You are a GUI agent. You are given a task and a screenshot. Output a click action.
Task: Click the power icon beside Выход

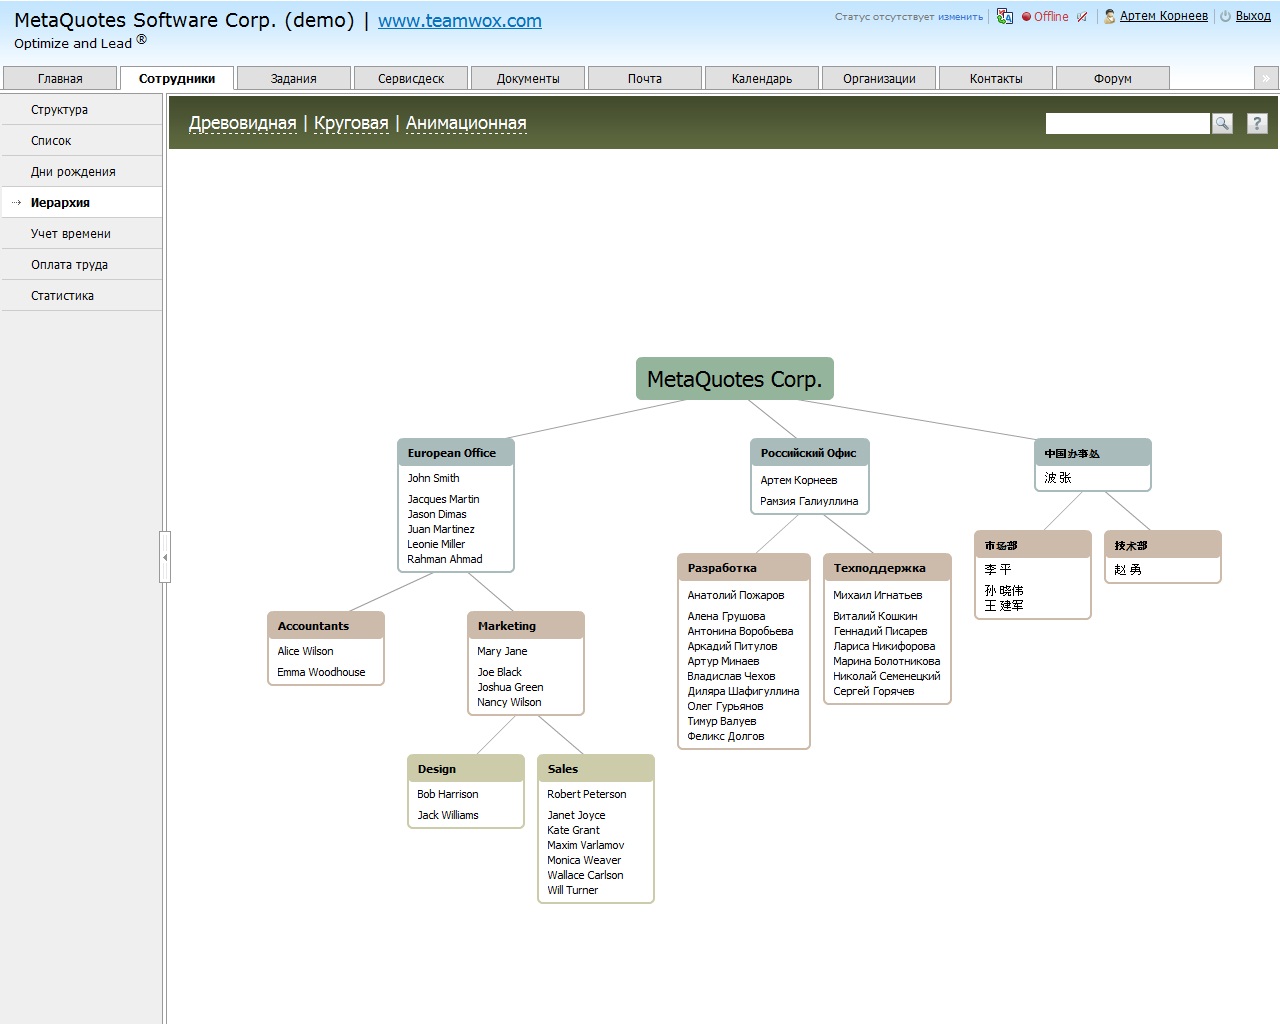click(1225, 16)
